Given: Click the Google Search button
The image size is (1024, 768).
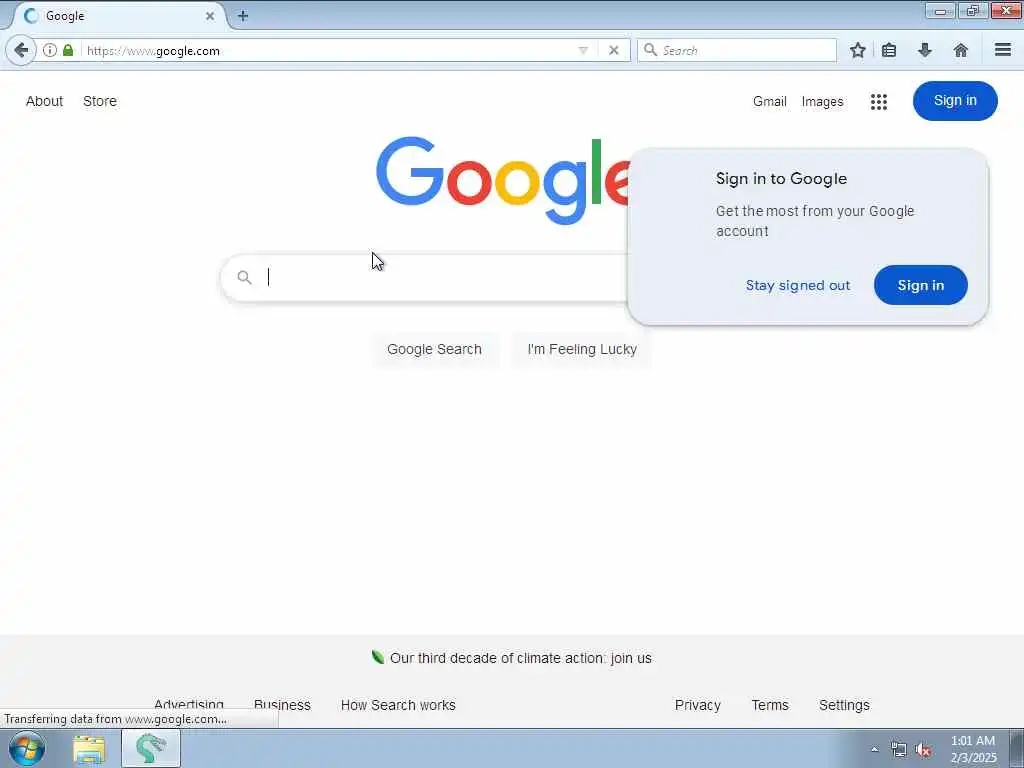Looking at the screenshot, I should point(434,349).
